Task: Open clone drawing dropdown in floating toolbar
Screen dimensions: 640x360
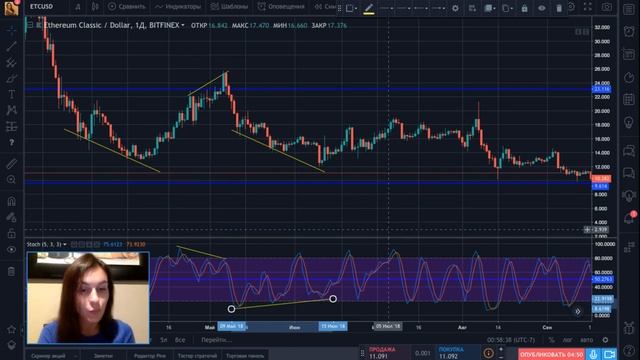Action: pyautogui.click(x=507, y=8)
